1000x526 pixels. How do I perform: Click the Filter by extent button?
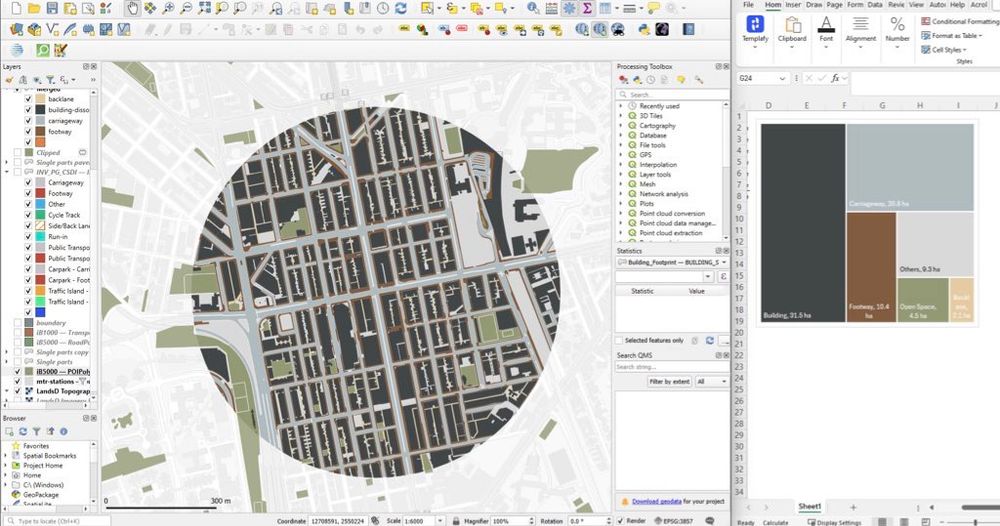(669, 381)
